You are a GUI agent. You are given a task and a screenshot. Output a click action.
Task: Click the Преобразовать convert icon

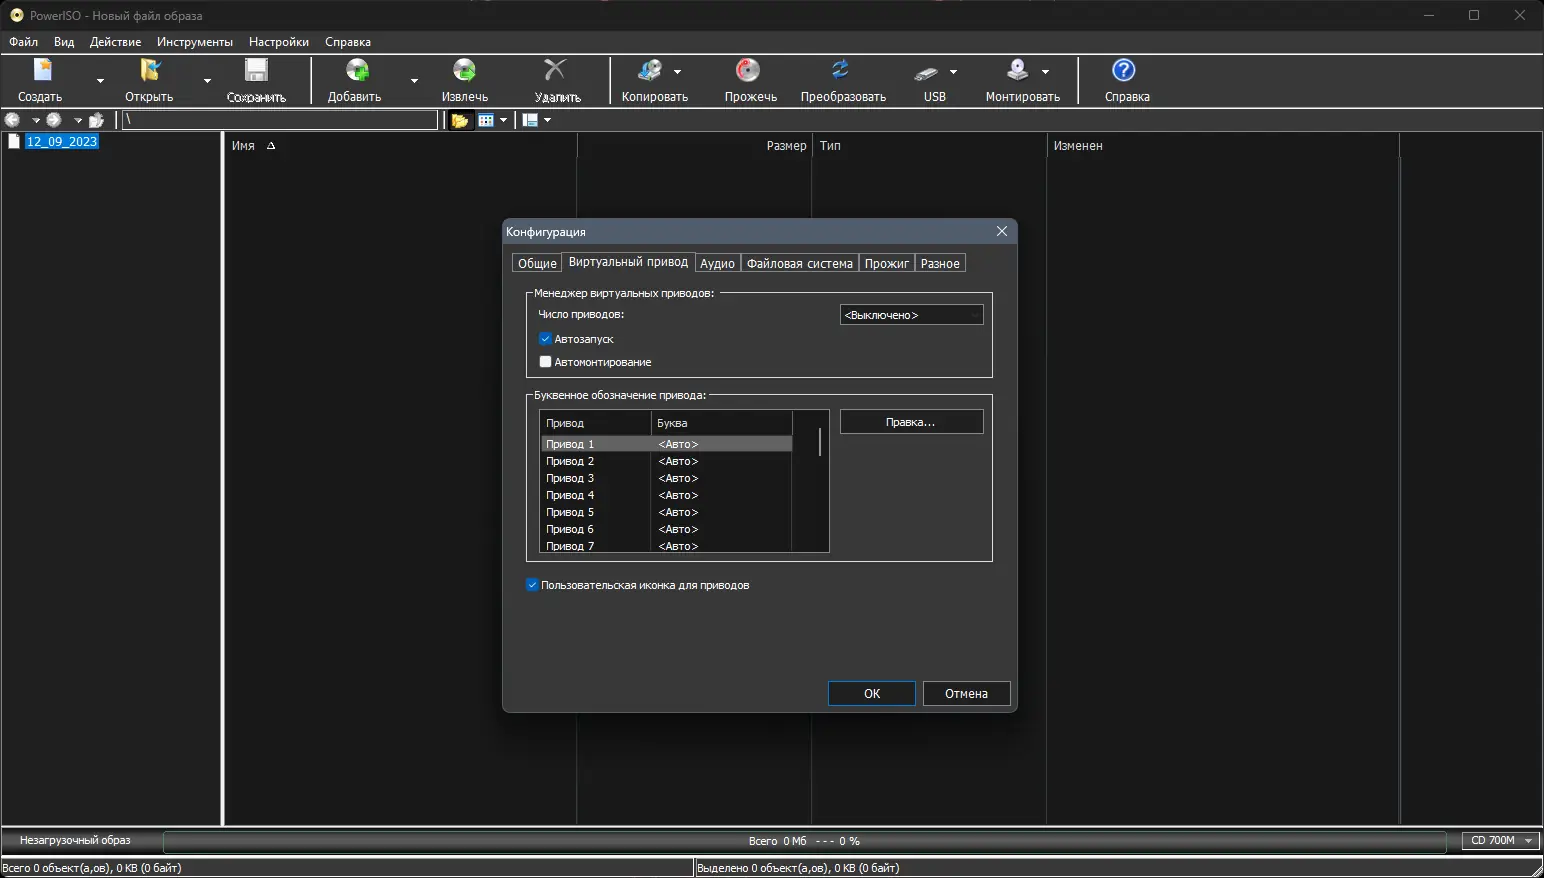841,70
